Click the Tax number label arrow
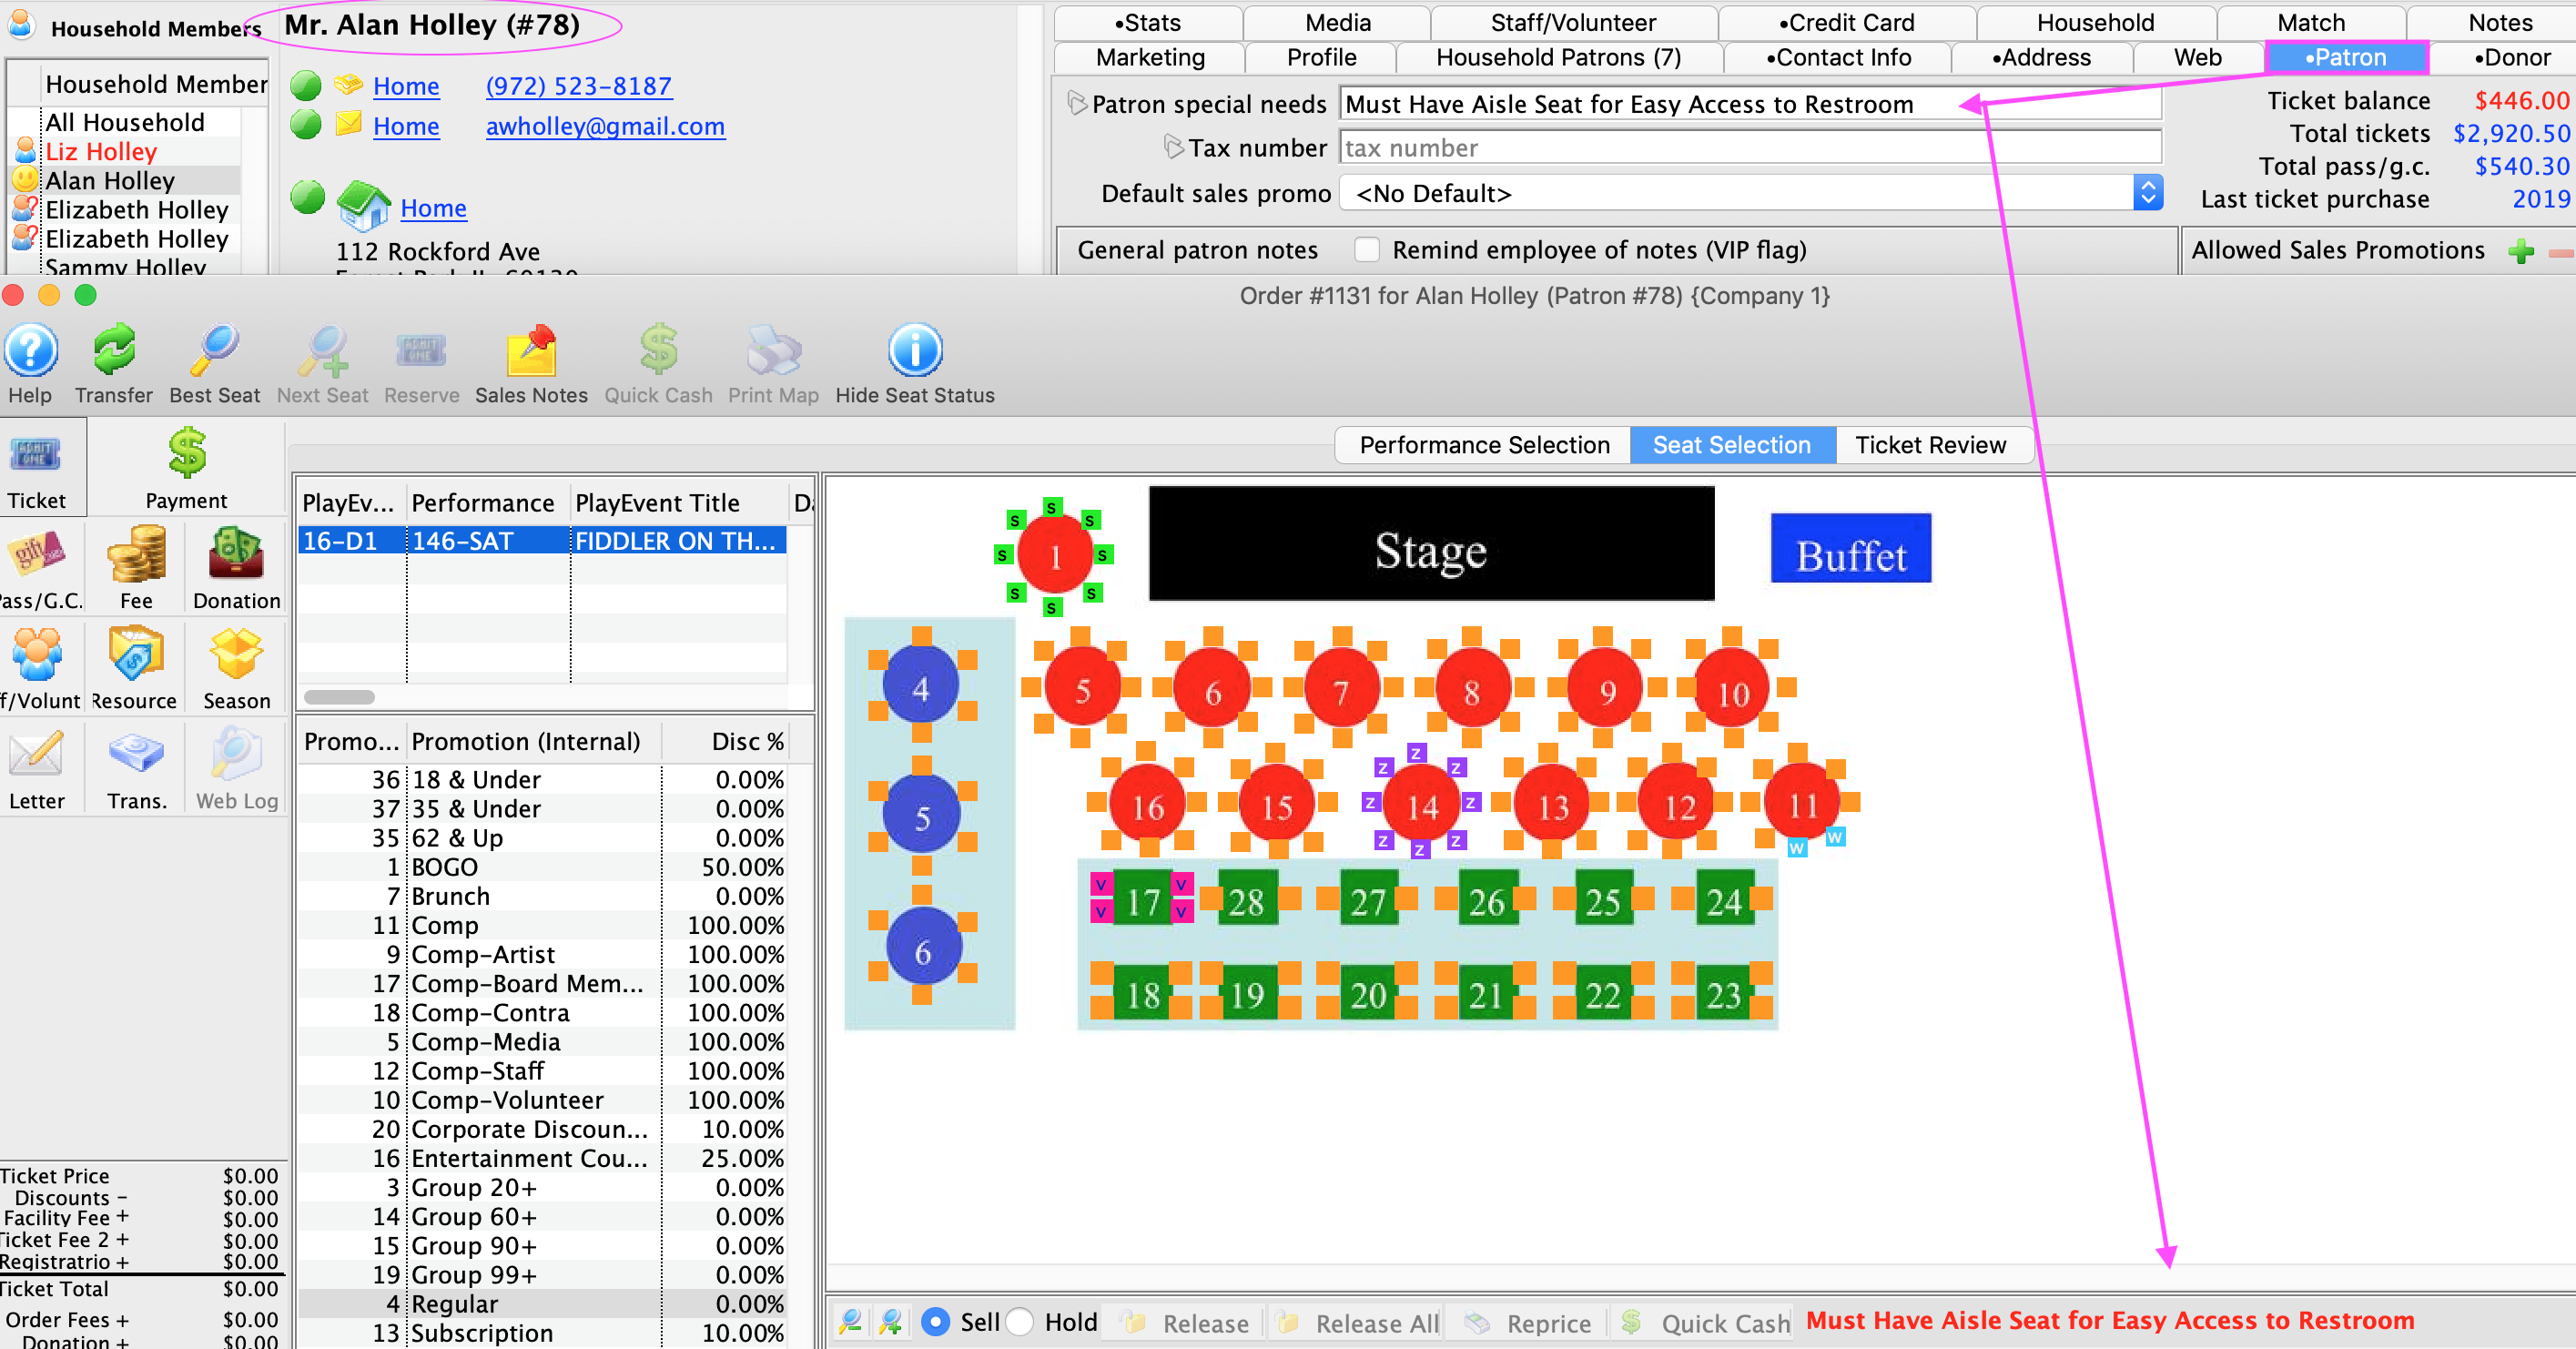This screenshot has width=2576, height=1349. [1173, 147]
